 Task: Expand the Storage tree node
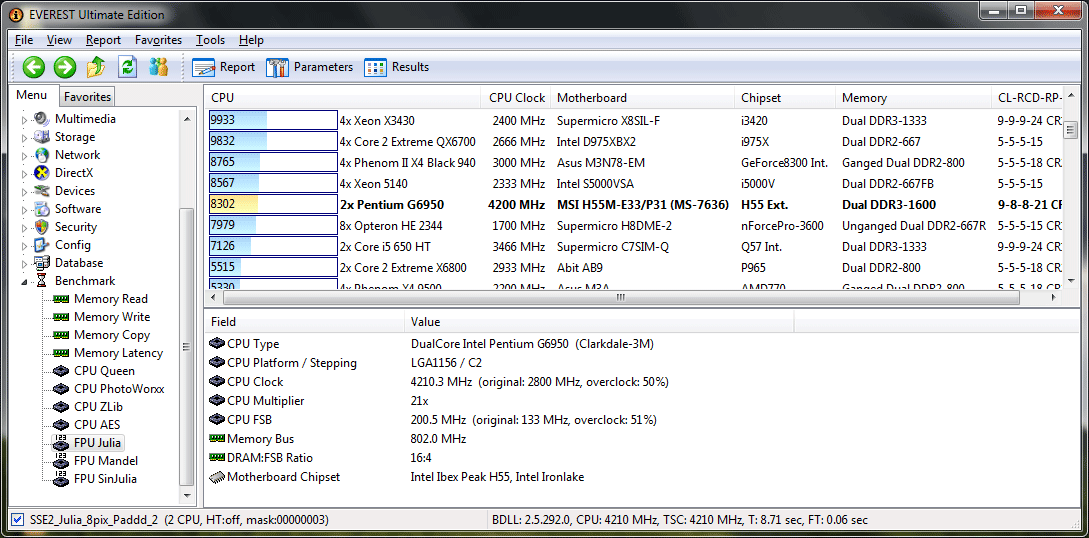[25, 137]
